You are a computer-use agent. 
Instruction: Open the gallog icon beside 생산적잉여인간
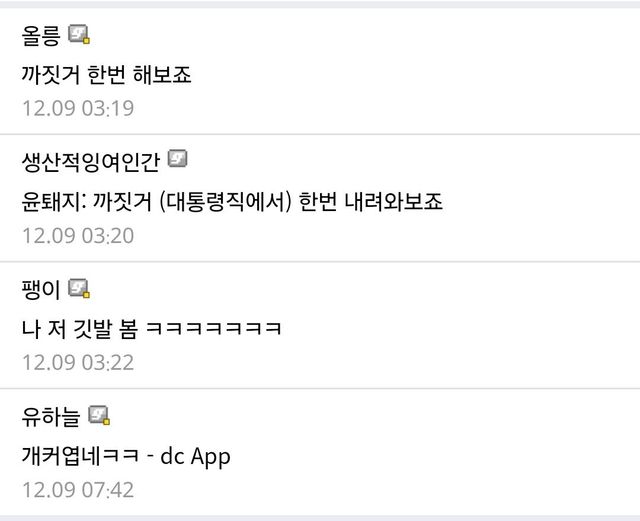click(x=178, y=159)
